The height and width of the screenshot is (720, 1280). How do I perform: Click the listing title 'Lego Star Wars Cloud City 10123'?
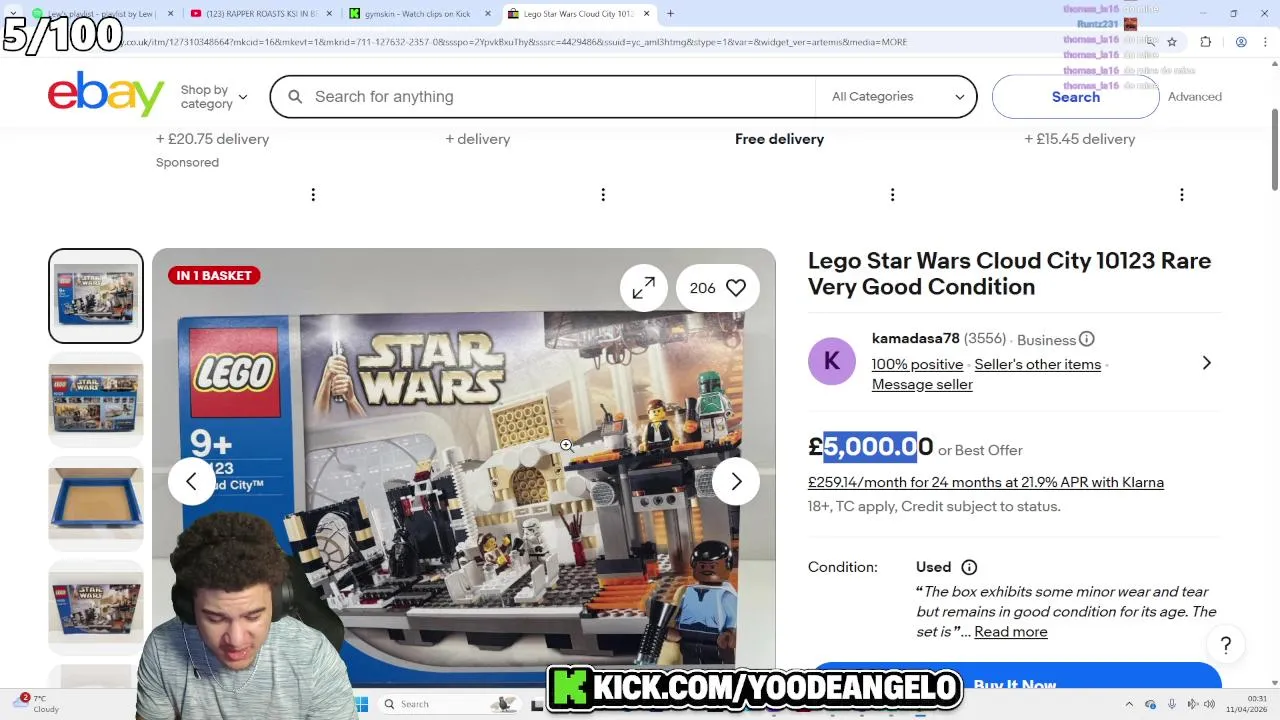(x=1009, y=273)
